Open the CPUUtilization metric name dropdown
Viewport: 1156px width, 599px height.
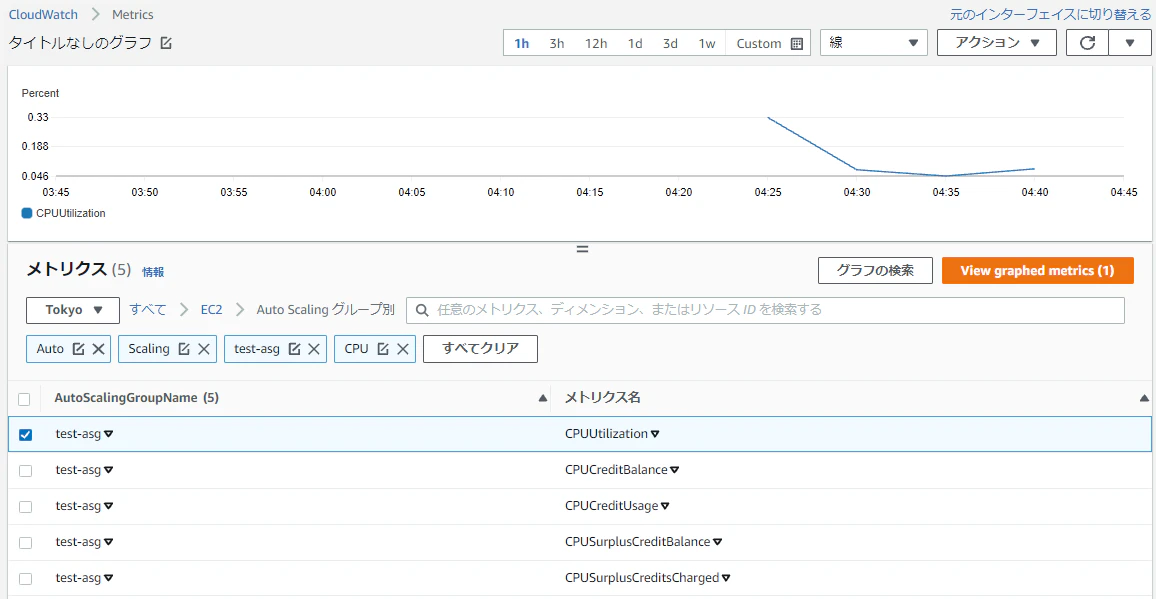click(x=655, y=434)
